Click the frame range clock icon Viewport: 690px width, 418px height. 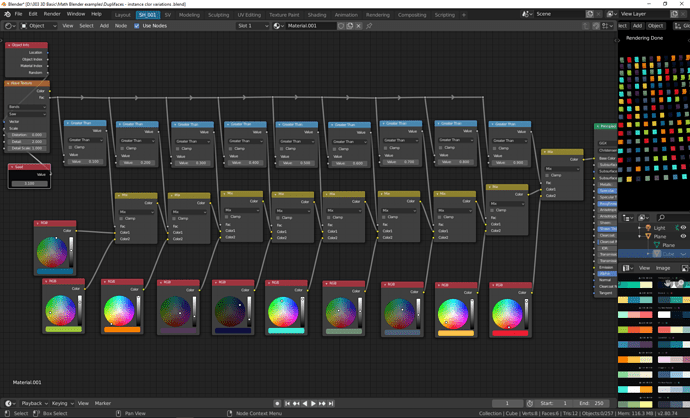pos(530,403)
